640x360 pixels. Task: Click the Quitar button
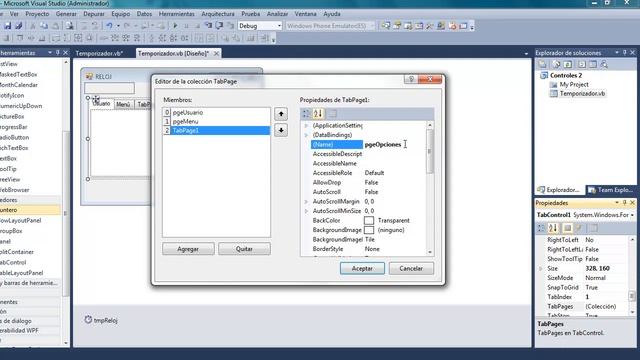(x=244, y=249)
